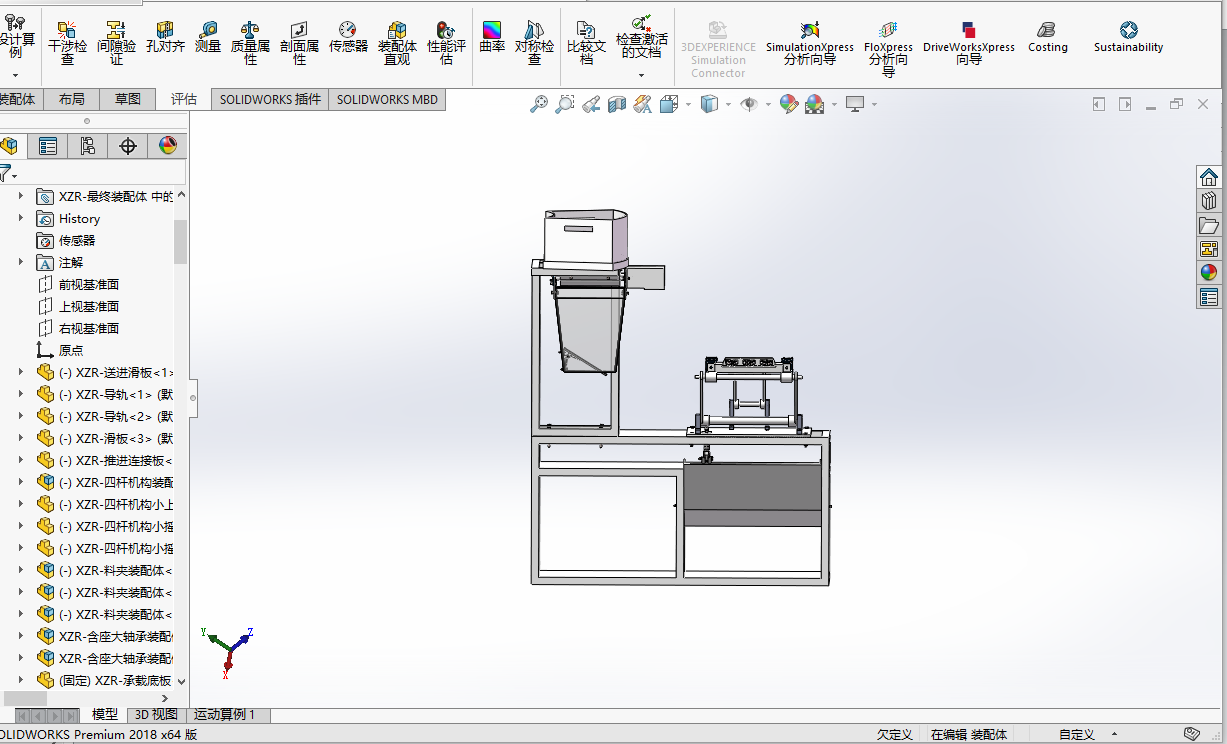Select the 模型 model bottom tab
This screenshot has height=744, width=1227.
click(105, 715)
